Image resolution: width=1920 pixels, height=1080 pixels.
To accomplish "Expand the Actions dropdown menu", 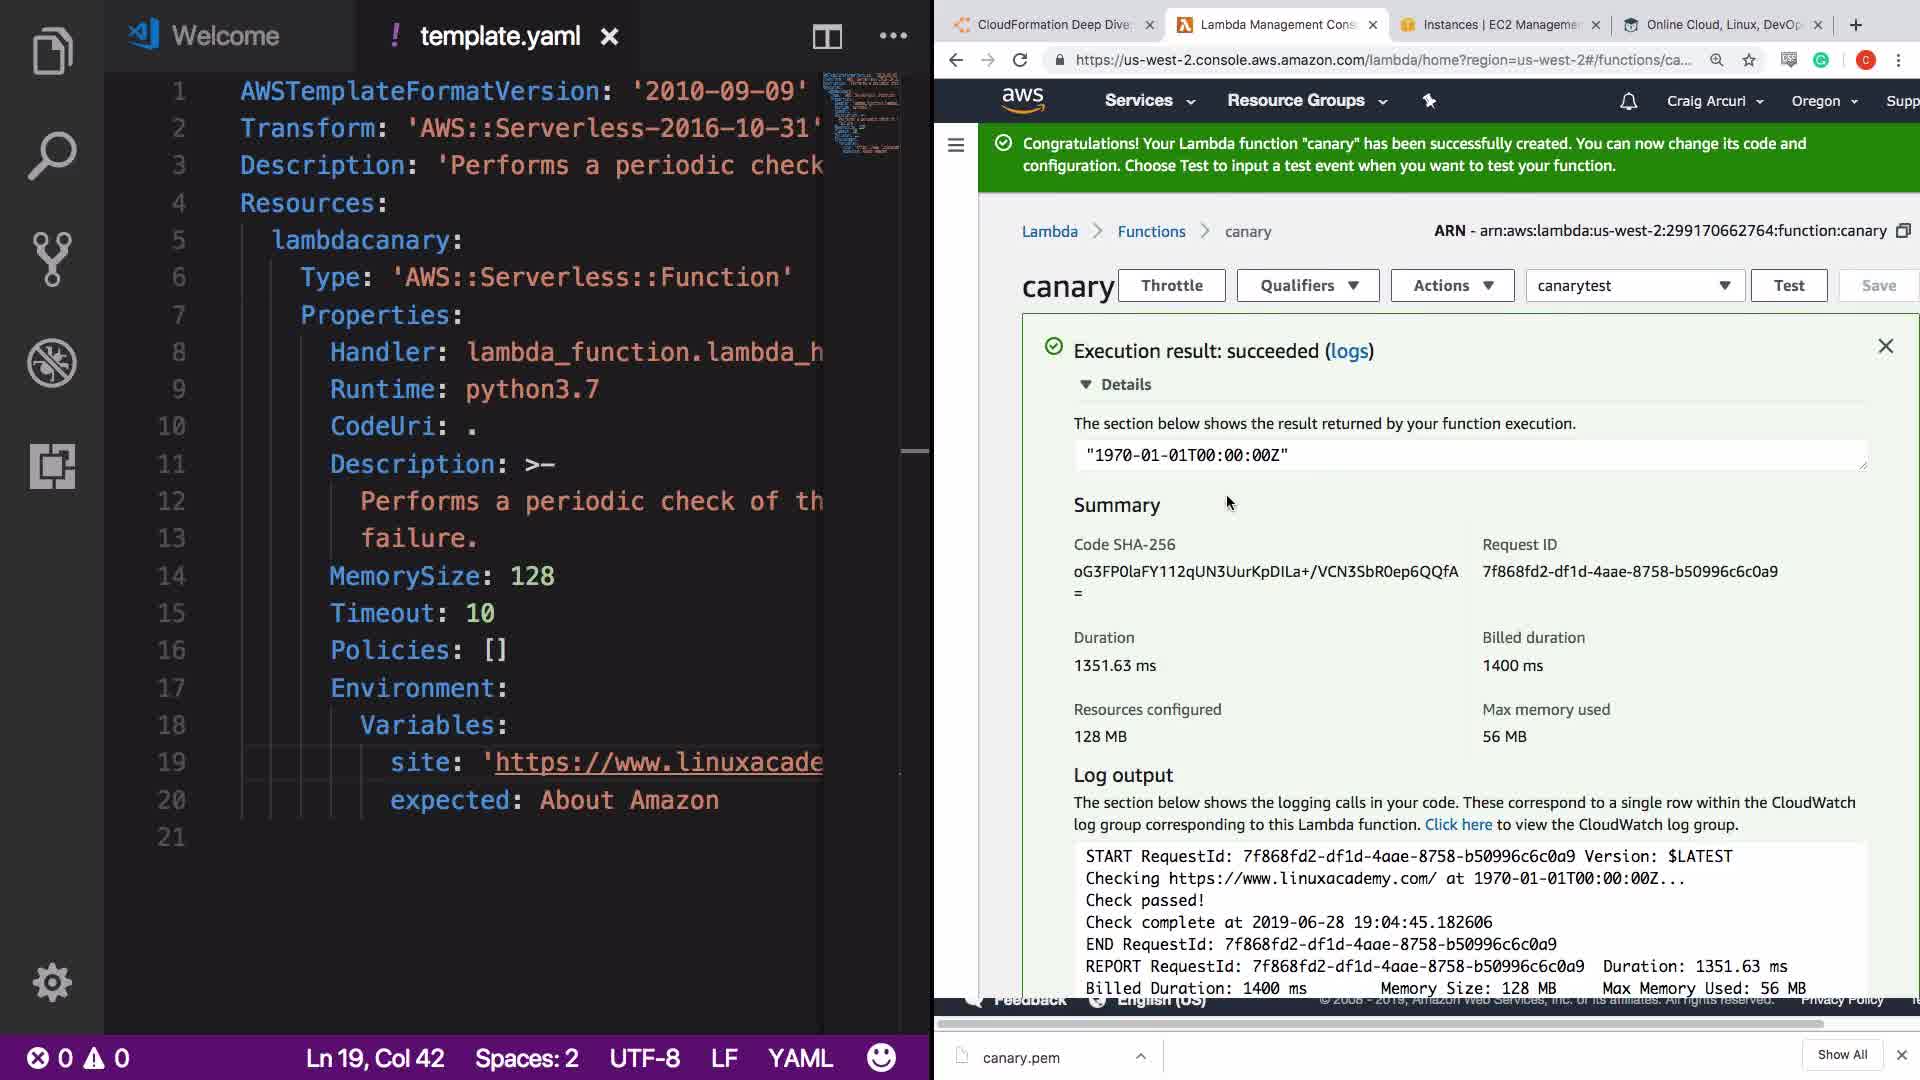I will point(1452,286).
